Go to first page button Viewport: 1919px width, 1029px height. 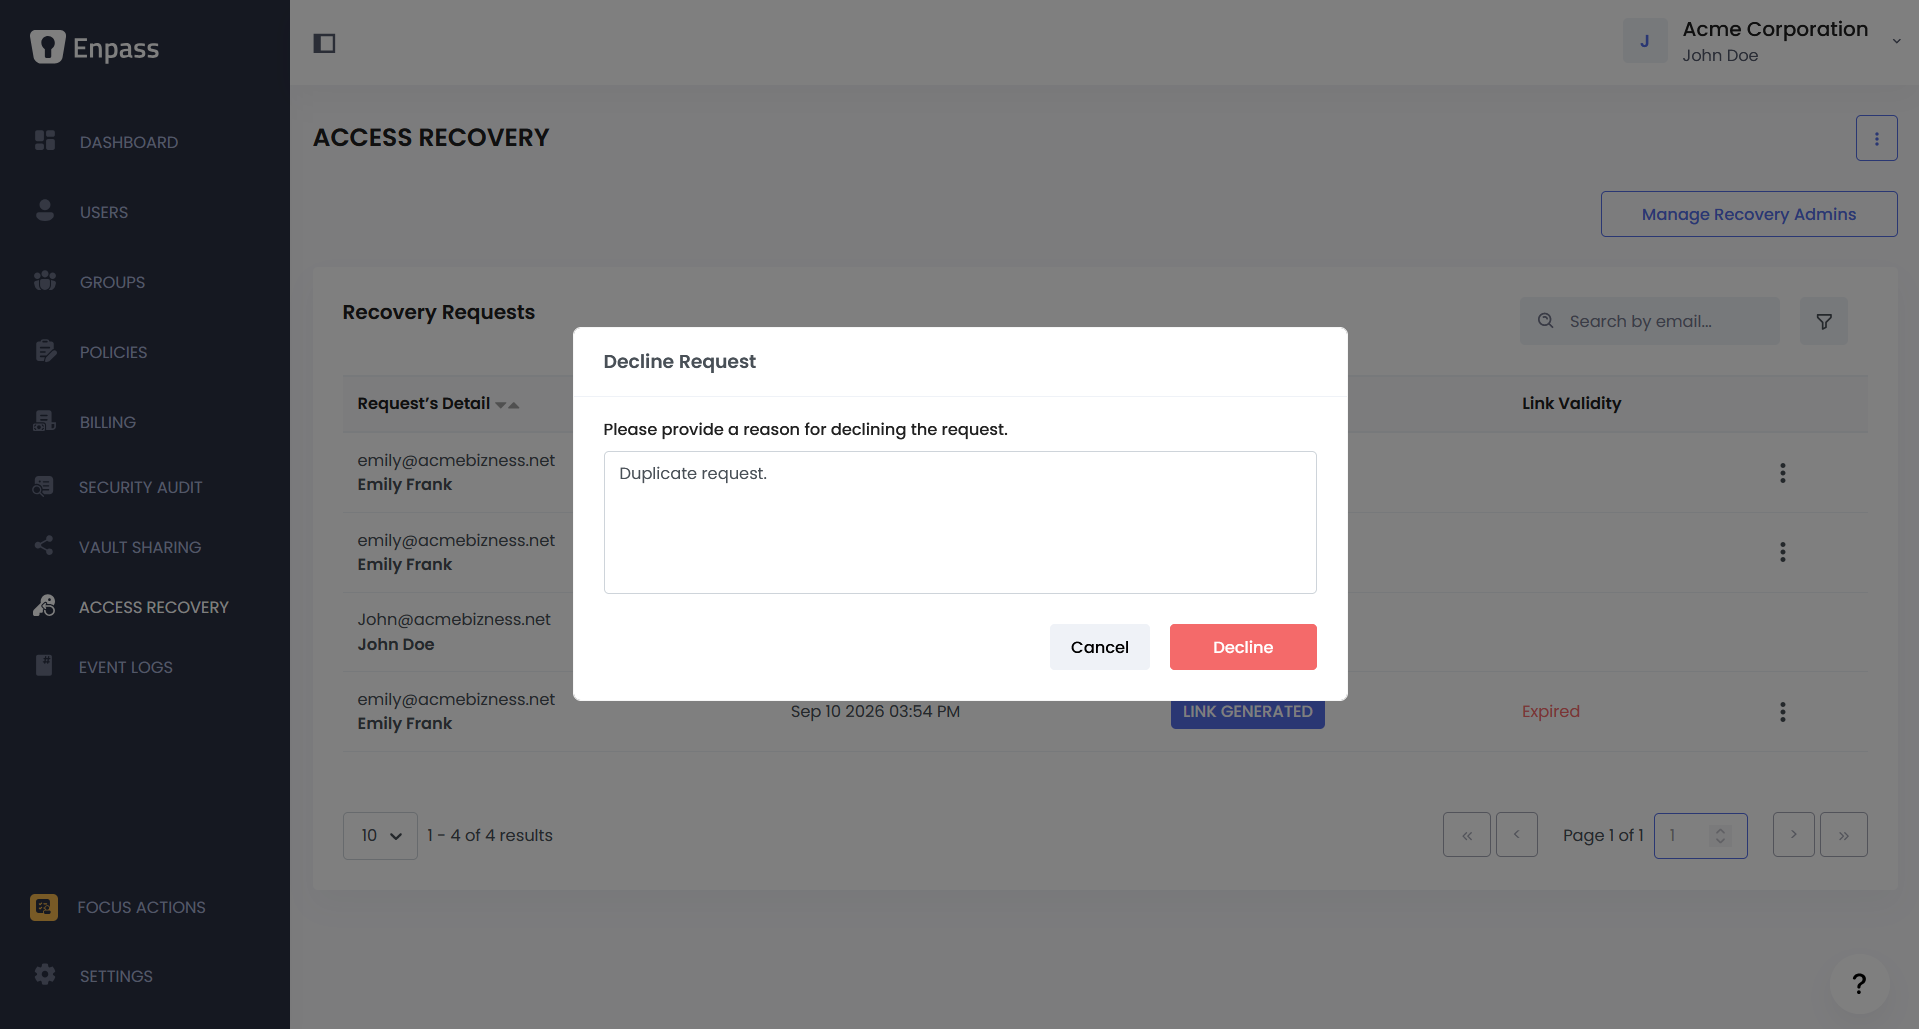pyautogui.click(x=1467, y=835)
